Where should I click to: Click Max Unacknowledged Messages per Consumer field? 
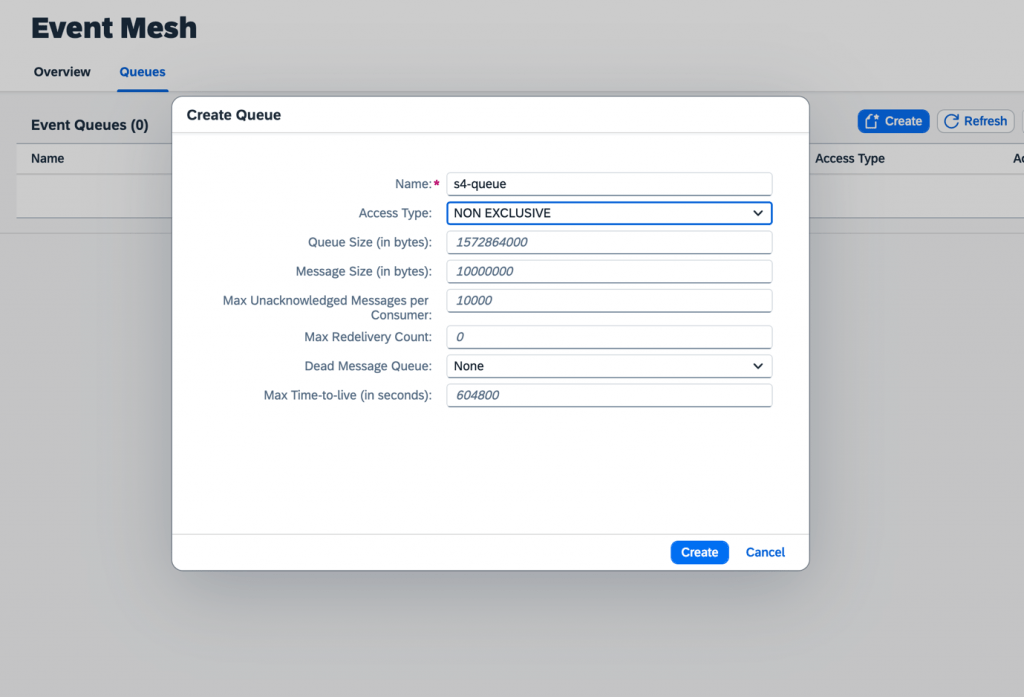tap(609, 300)
